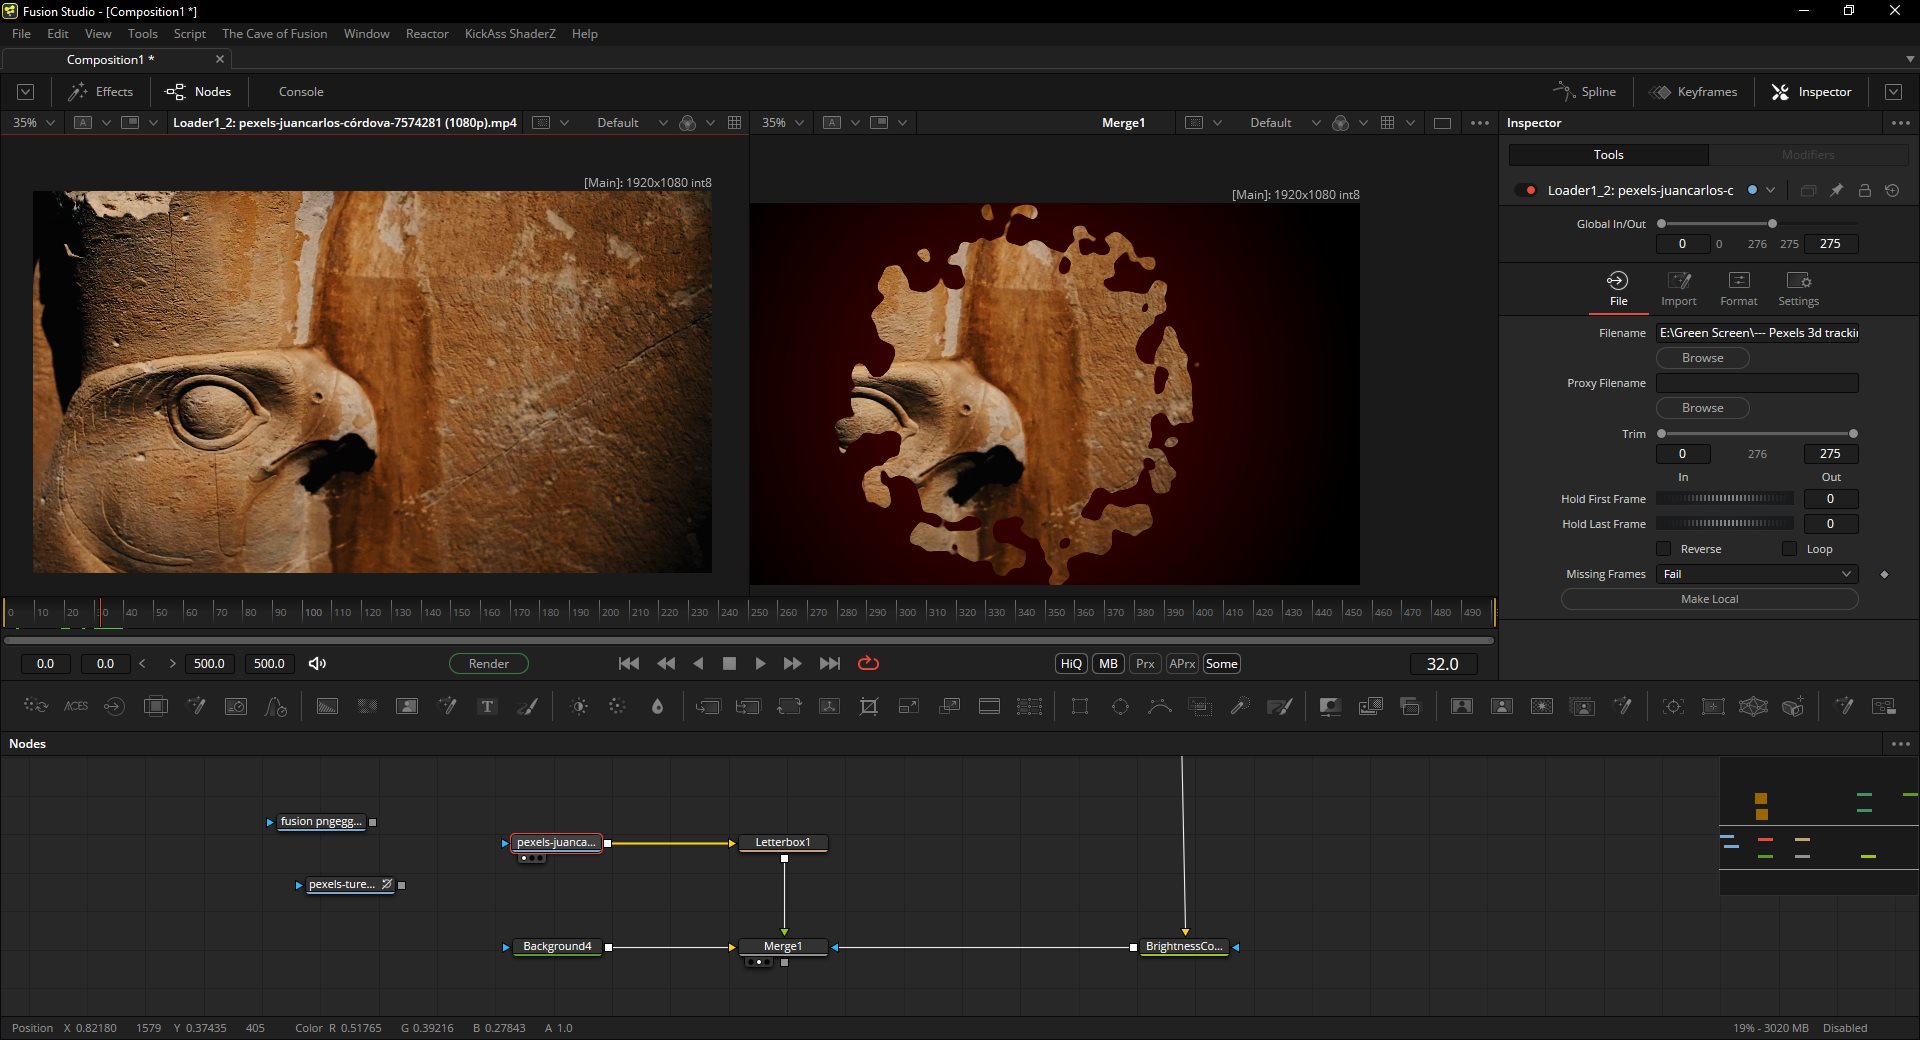Click the Trim range slider

[x=1757, y=434]
